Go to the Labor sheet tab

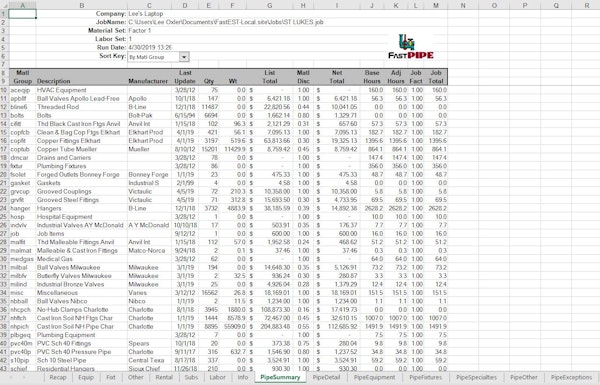217,377
